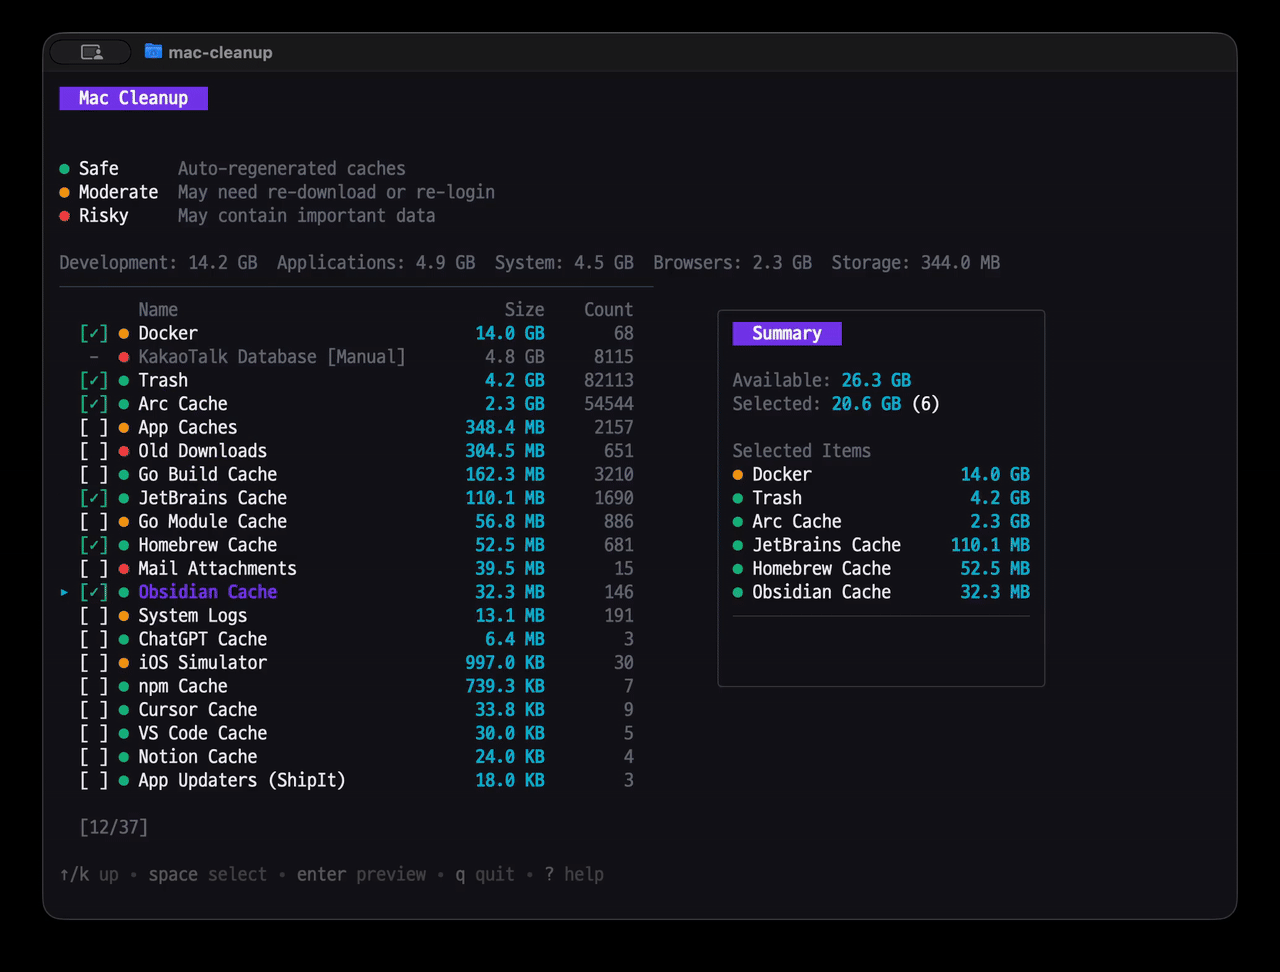
Task: Click the Obsidian Cache highlighted row name
Action: (208, 592)
